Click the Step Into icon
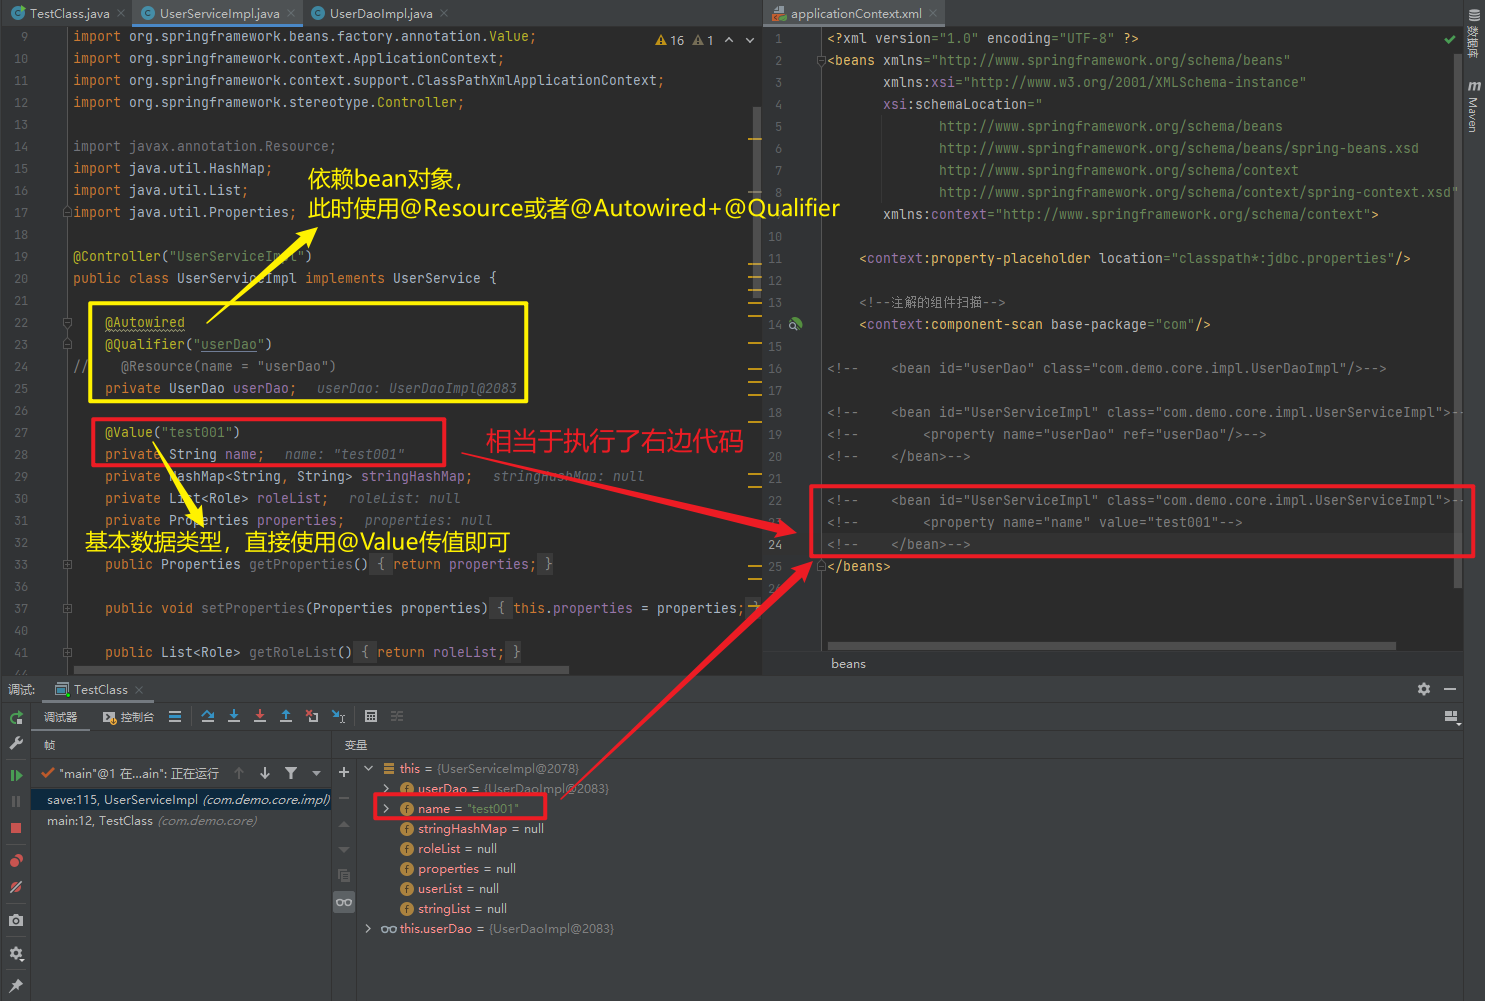This screenshot has height=1001, width=1485. 234,716
